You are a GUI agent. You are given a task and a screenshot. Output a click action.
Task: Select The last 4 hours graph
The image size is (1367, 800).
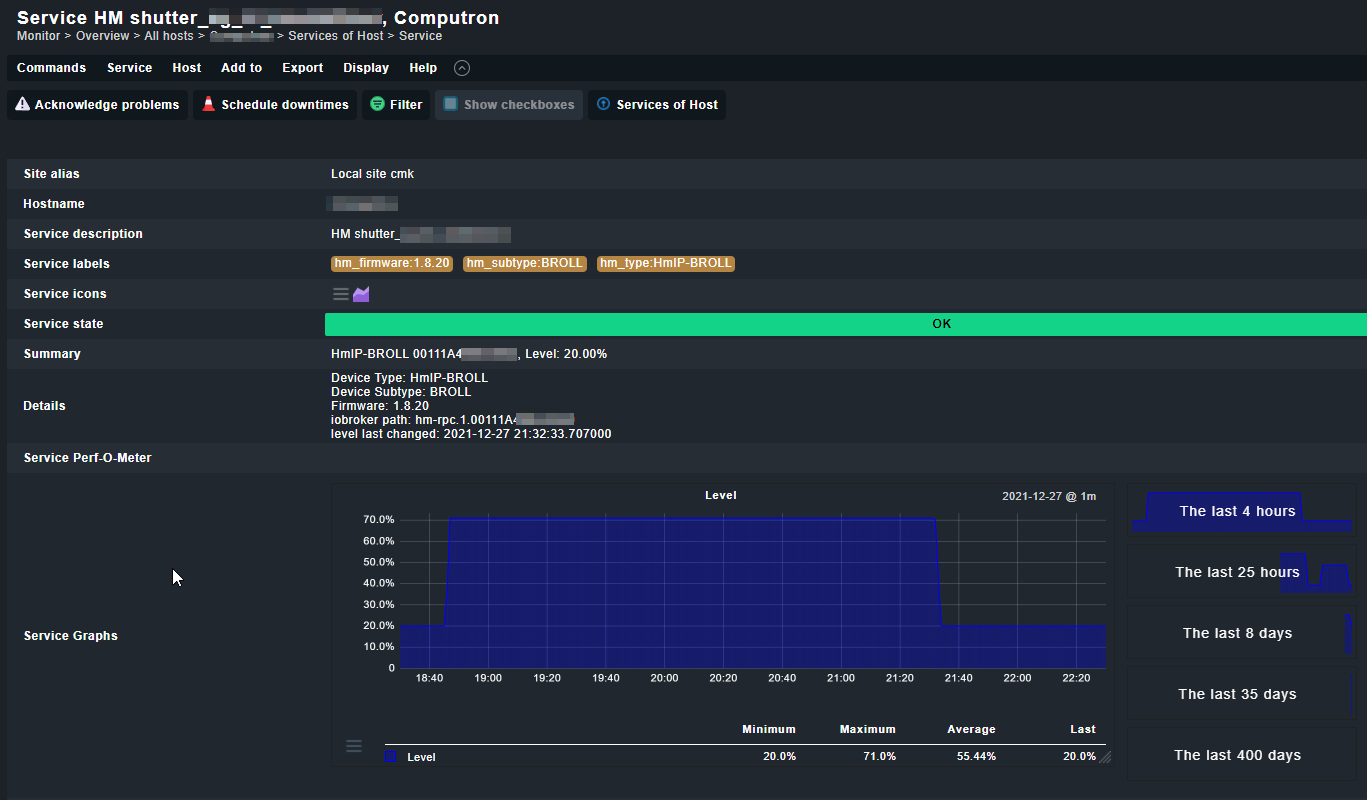(x=1241, y=511)
